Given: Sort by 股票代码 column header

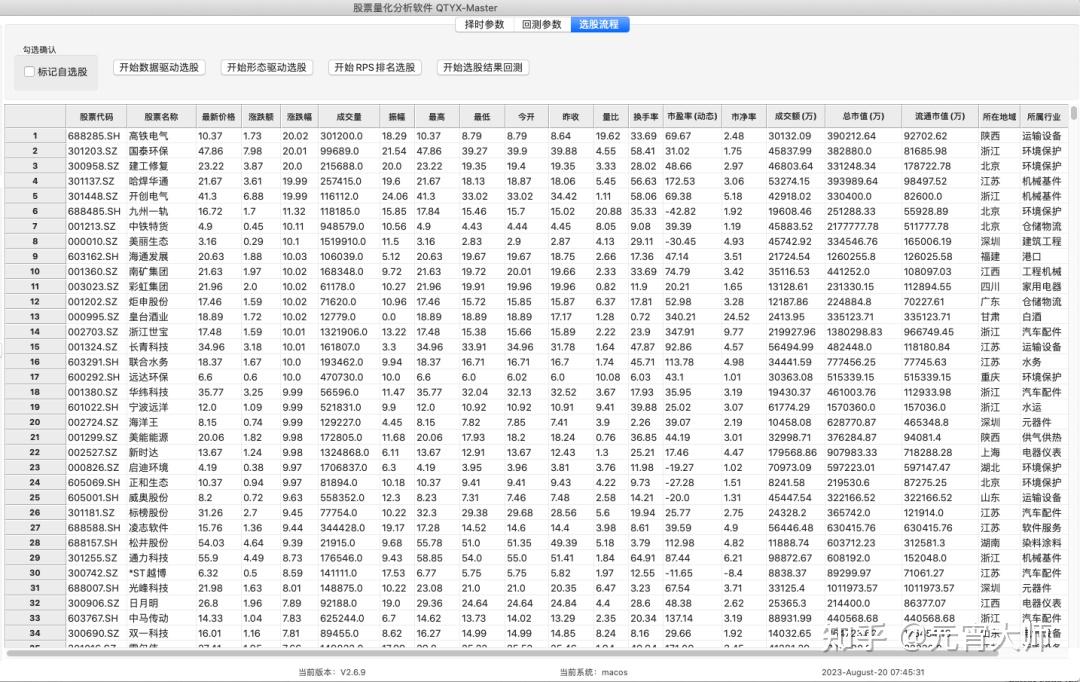Looking at the screenshot, I should pyautogui.click(x=96, y=117).
